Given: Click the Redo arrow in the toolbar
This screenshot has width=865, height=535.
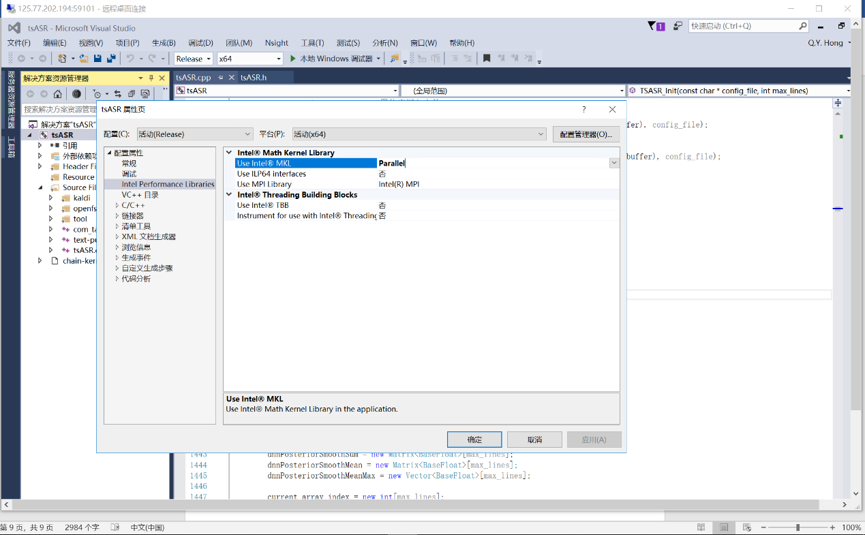Looking at the screenshot, I should pos(152,58).
